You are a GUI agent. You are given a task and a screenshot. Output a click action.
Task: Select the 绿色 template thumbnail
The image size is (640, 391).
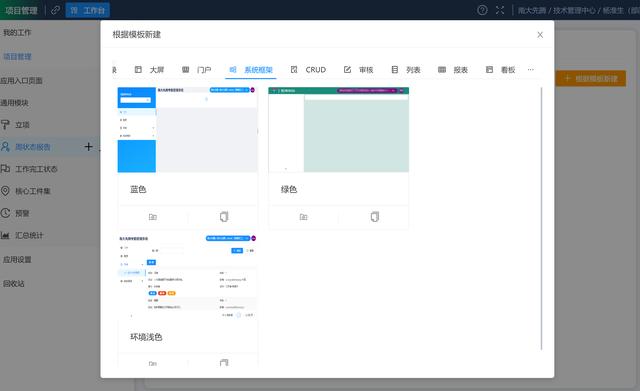(338, 129)
